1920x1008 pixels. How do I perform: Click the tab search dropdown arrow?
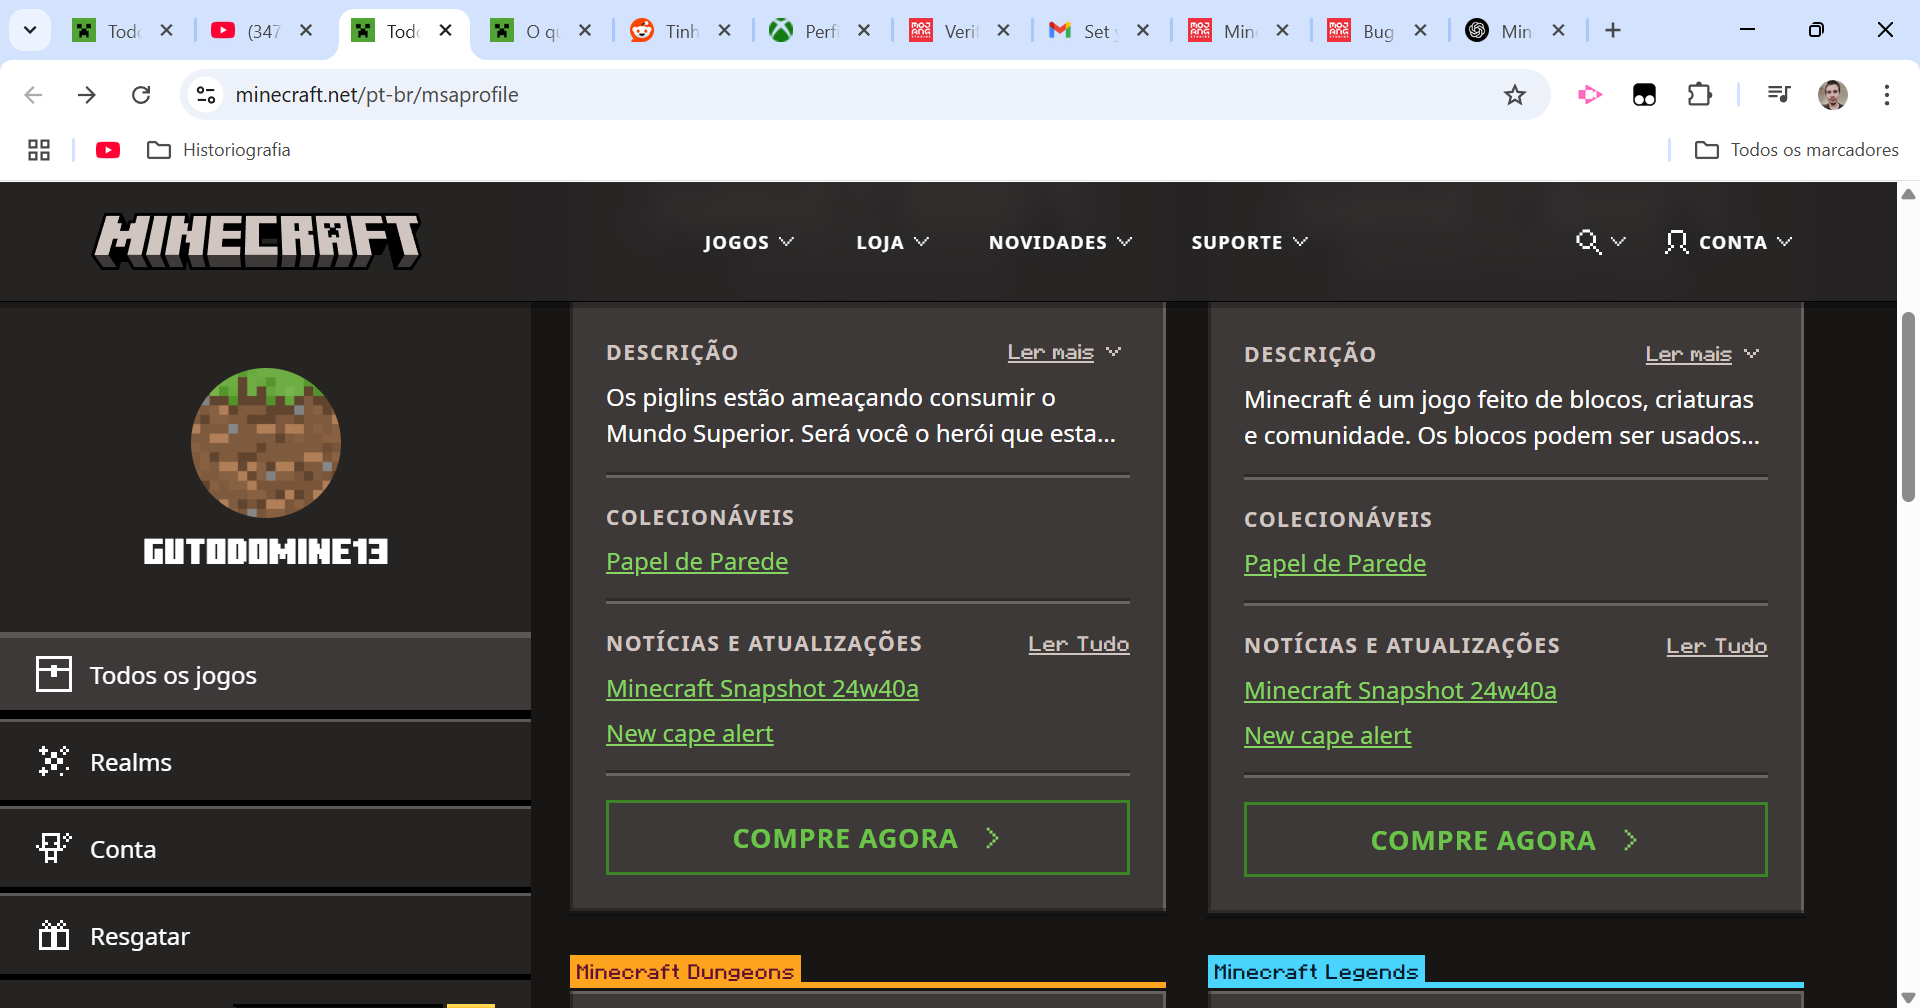[x=30, y=31]
